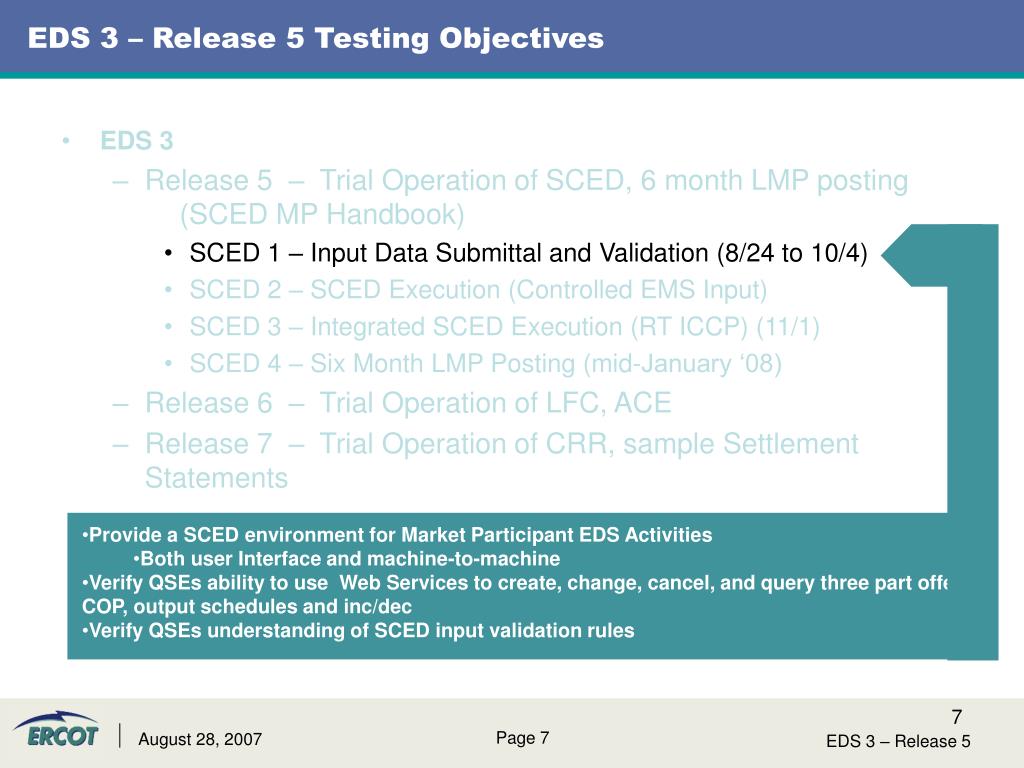
Task: Click '(SCED MP Handbook)' text
Action: (x=322, y=214)
